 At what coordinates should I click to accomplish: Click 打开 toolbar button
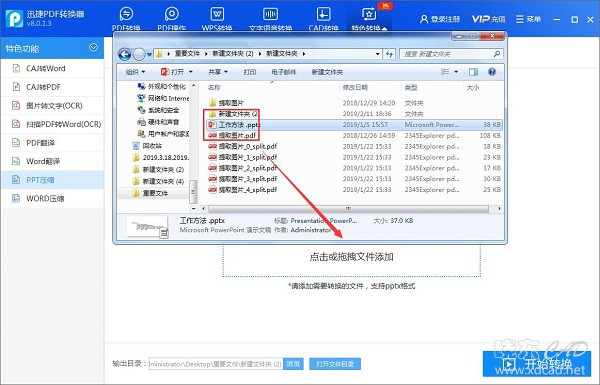[173, 72]
